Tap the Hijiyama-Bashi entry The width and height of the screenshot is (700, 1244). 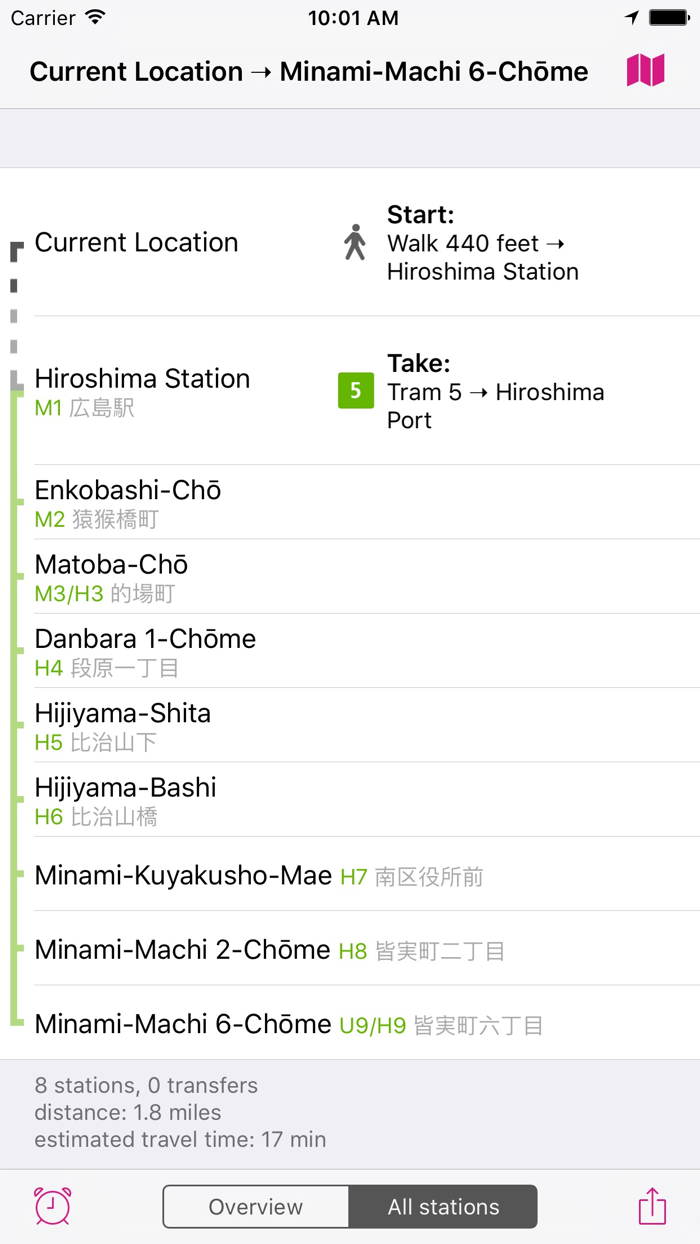(125, 800)
